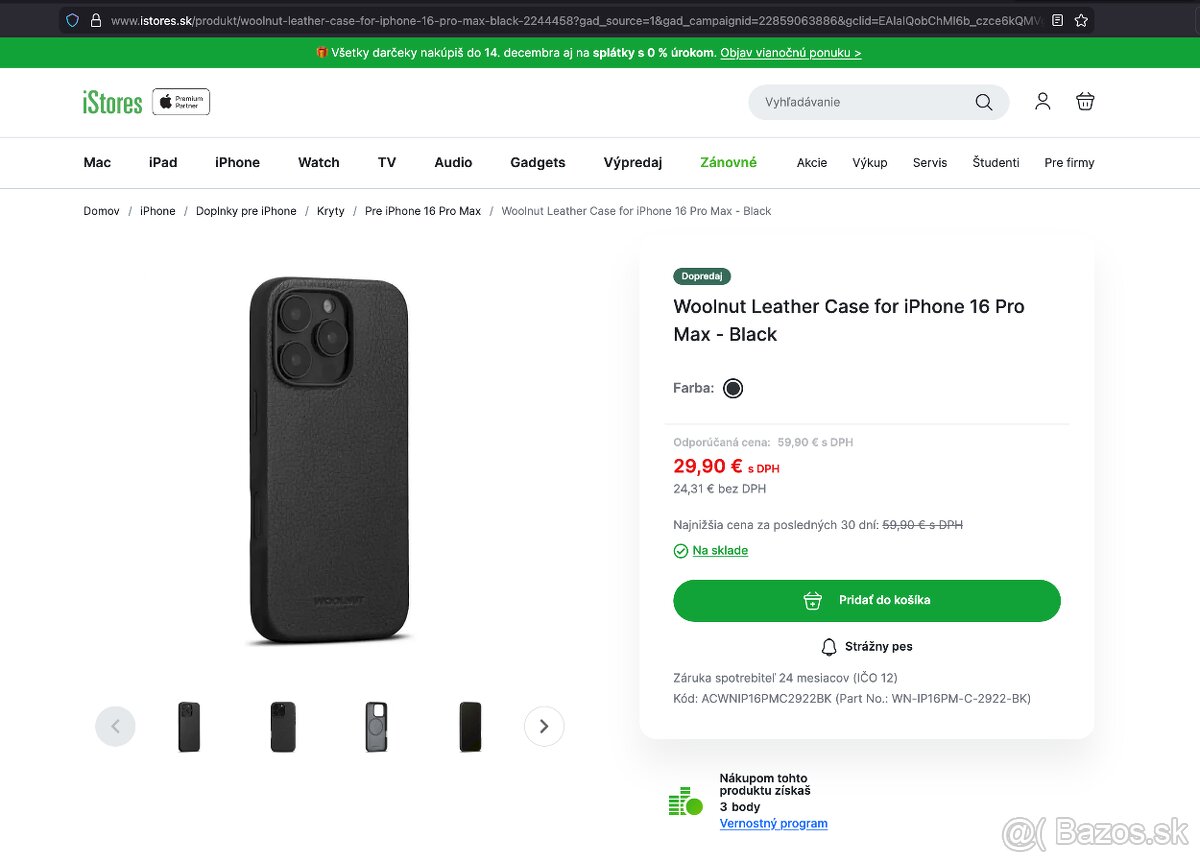Click the iStores logo

click(x=111, y=101)
